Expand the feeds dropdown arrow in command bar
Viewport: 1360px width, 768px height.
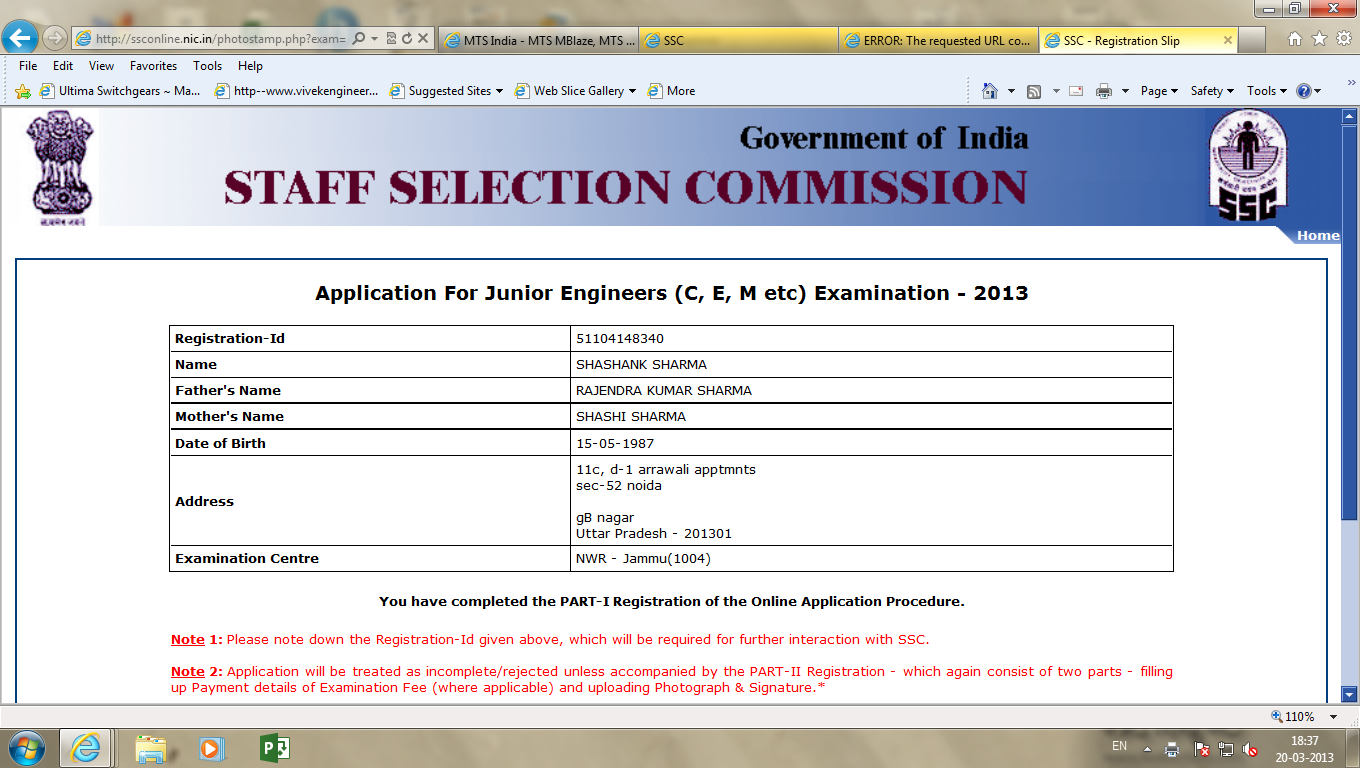point(1054,91)
